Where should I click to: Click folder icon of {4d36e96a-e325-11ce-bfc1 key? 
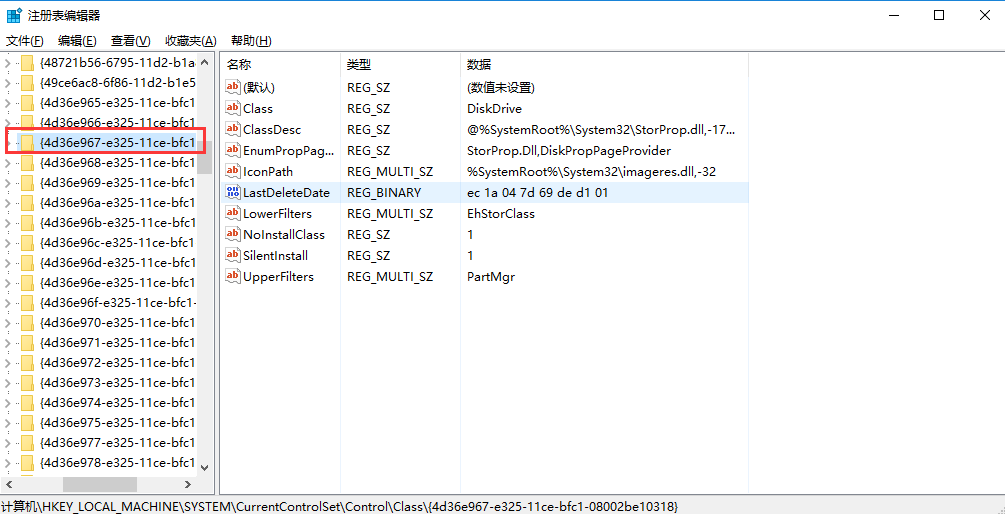pos(27,202)
